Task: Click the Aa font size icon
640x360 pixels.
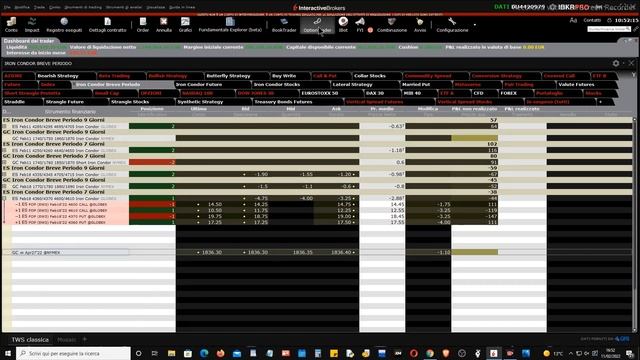Action: point(573,20)
